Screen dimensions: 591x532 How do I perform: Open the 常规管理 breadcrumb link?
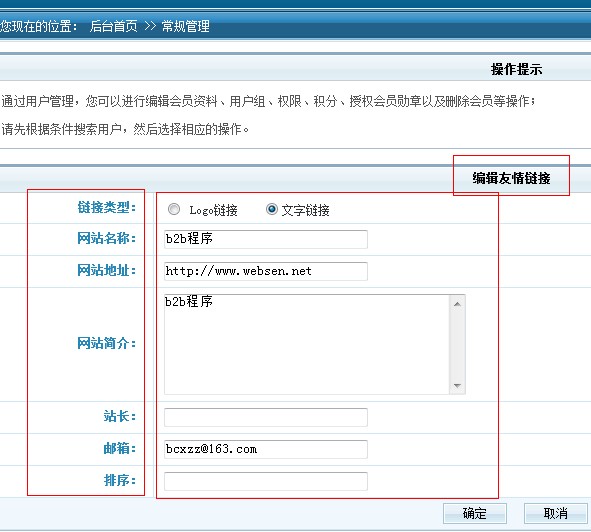(x=185, y=26)
